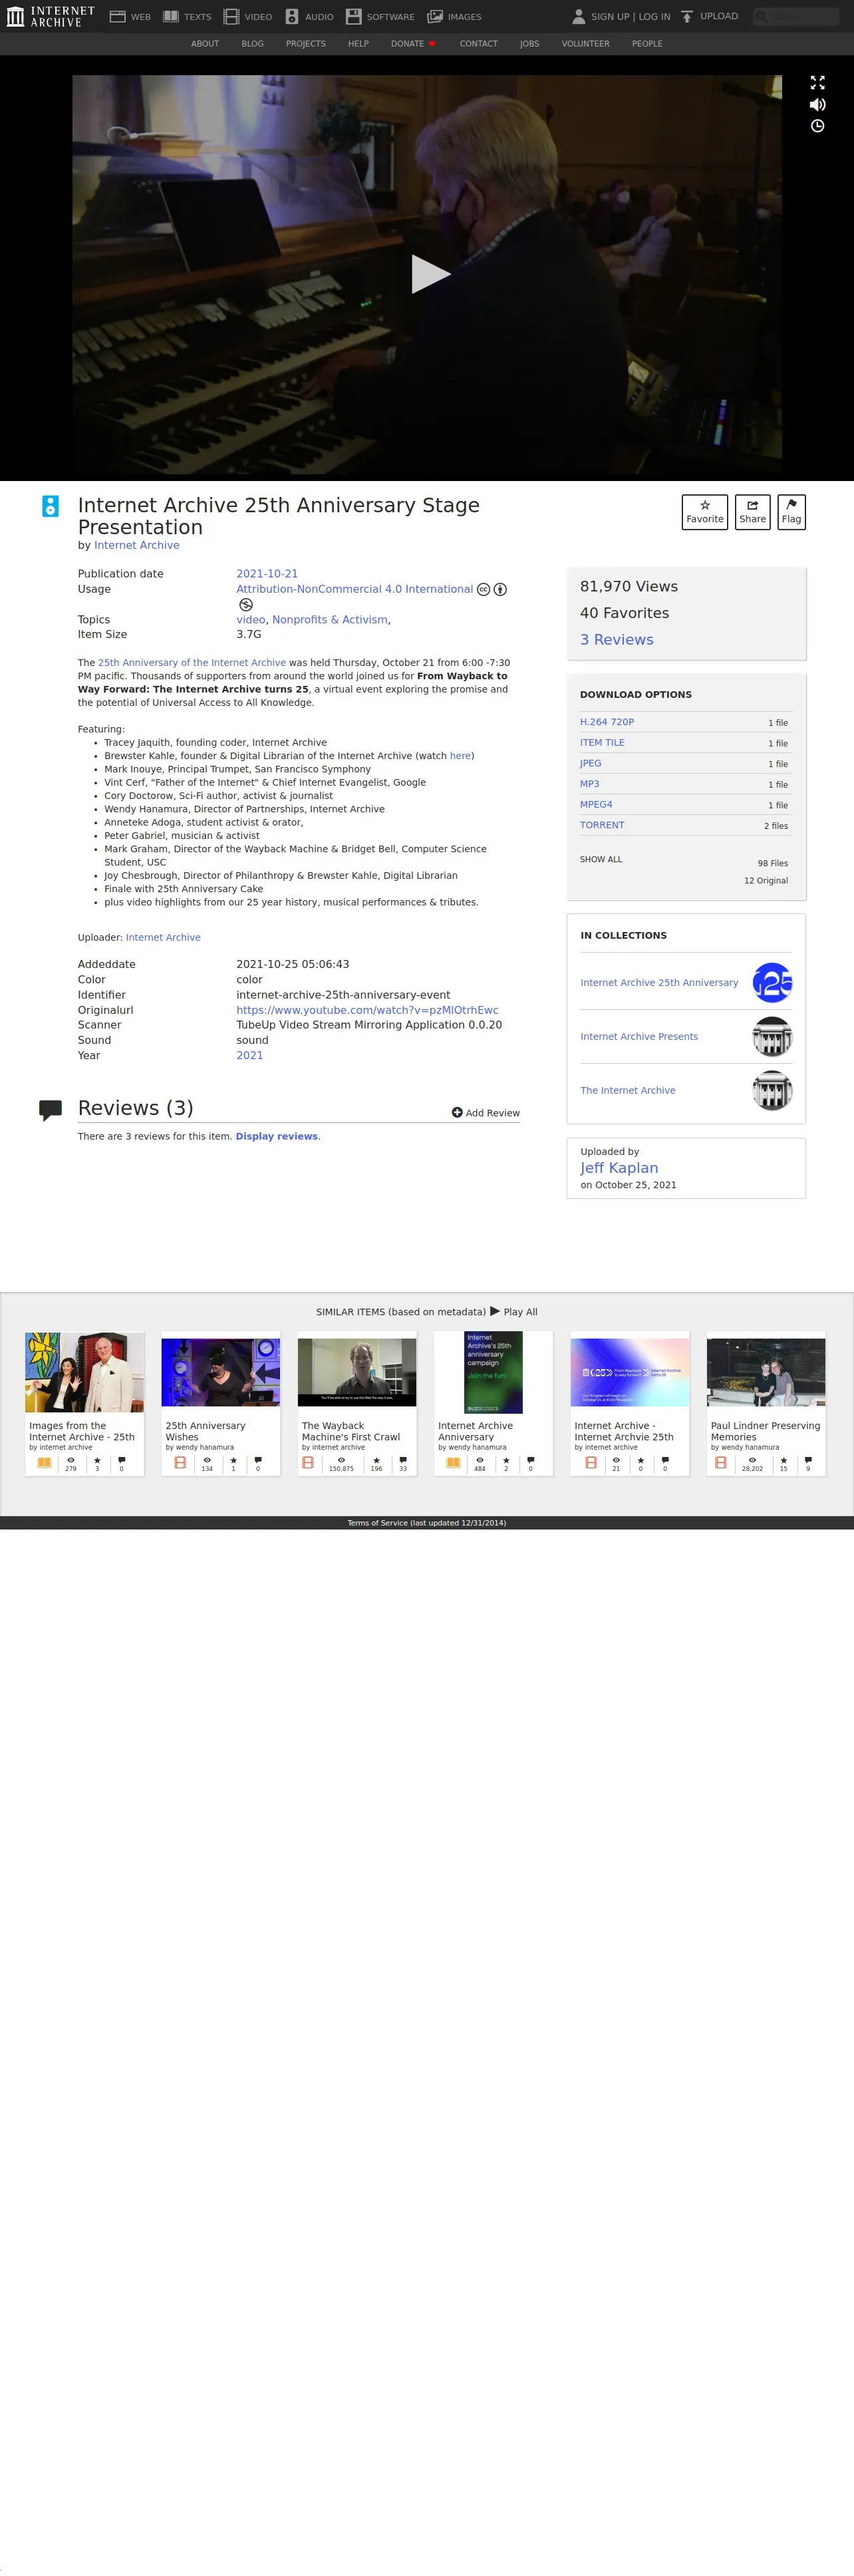This screenshot has height=2576, width=854.
Task: Open the Internet Archive Presents collection
Action: (639, 1037)
